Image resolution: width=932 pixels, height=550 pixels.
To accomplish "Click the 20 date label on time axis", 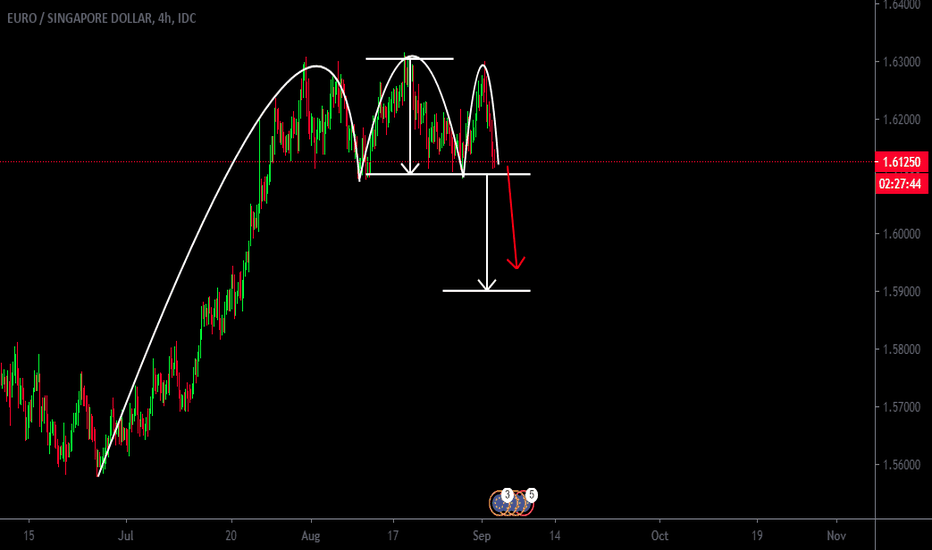I will (231, 536).
